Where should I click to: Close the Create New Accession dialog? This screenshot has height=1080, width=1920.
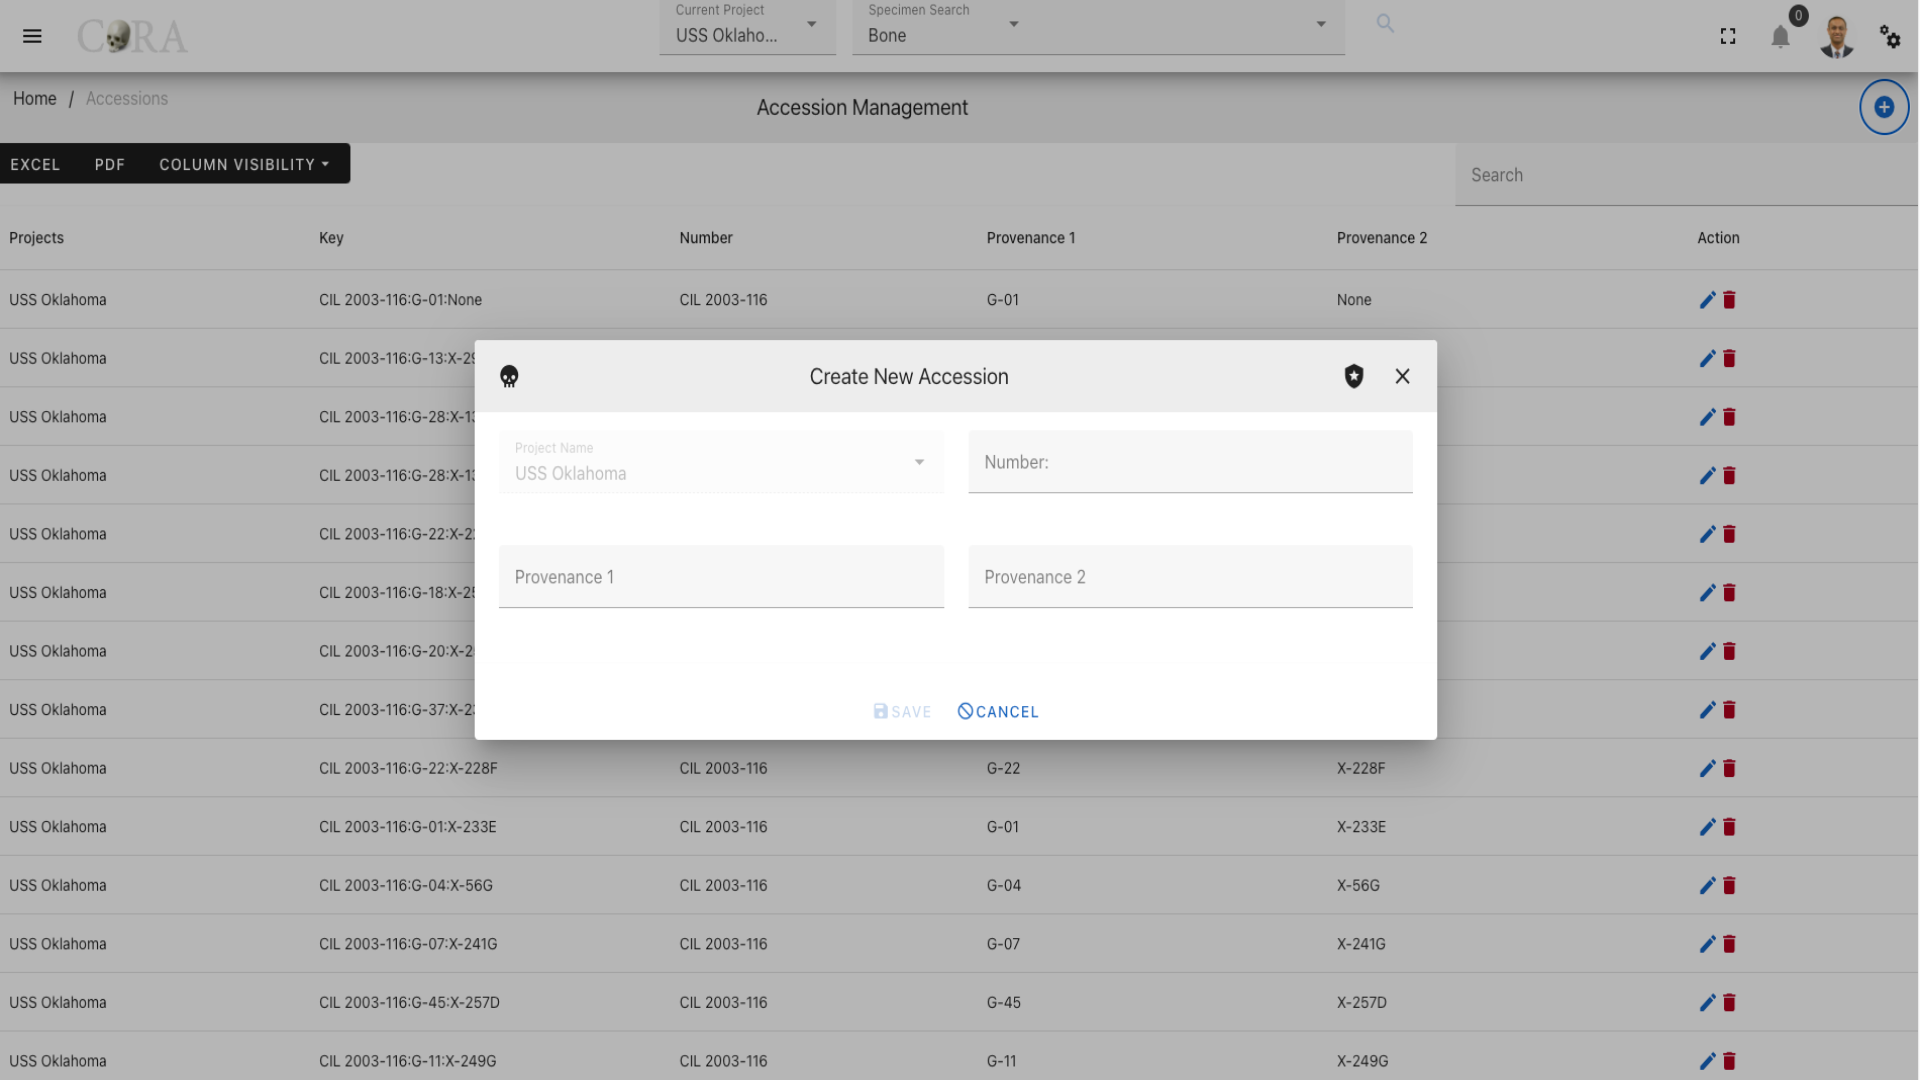1402,376
